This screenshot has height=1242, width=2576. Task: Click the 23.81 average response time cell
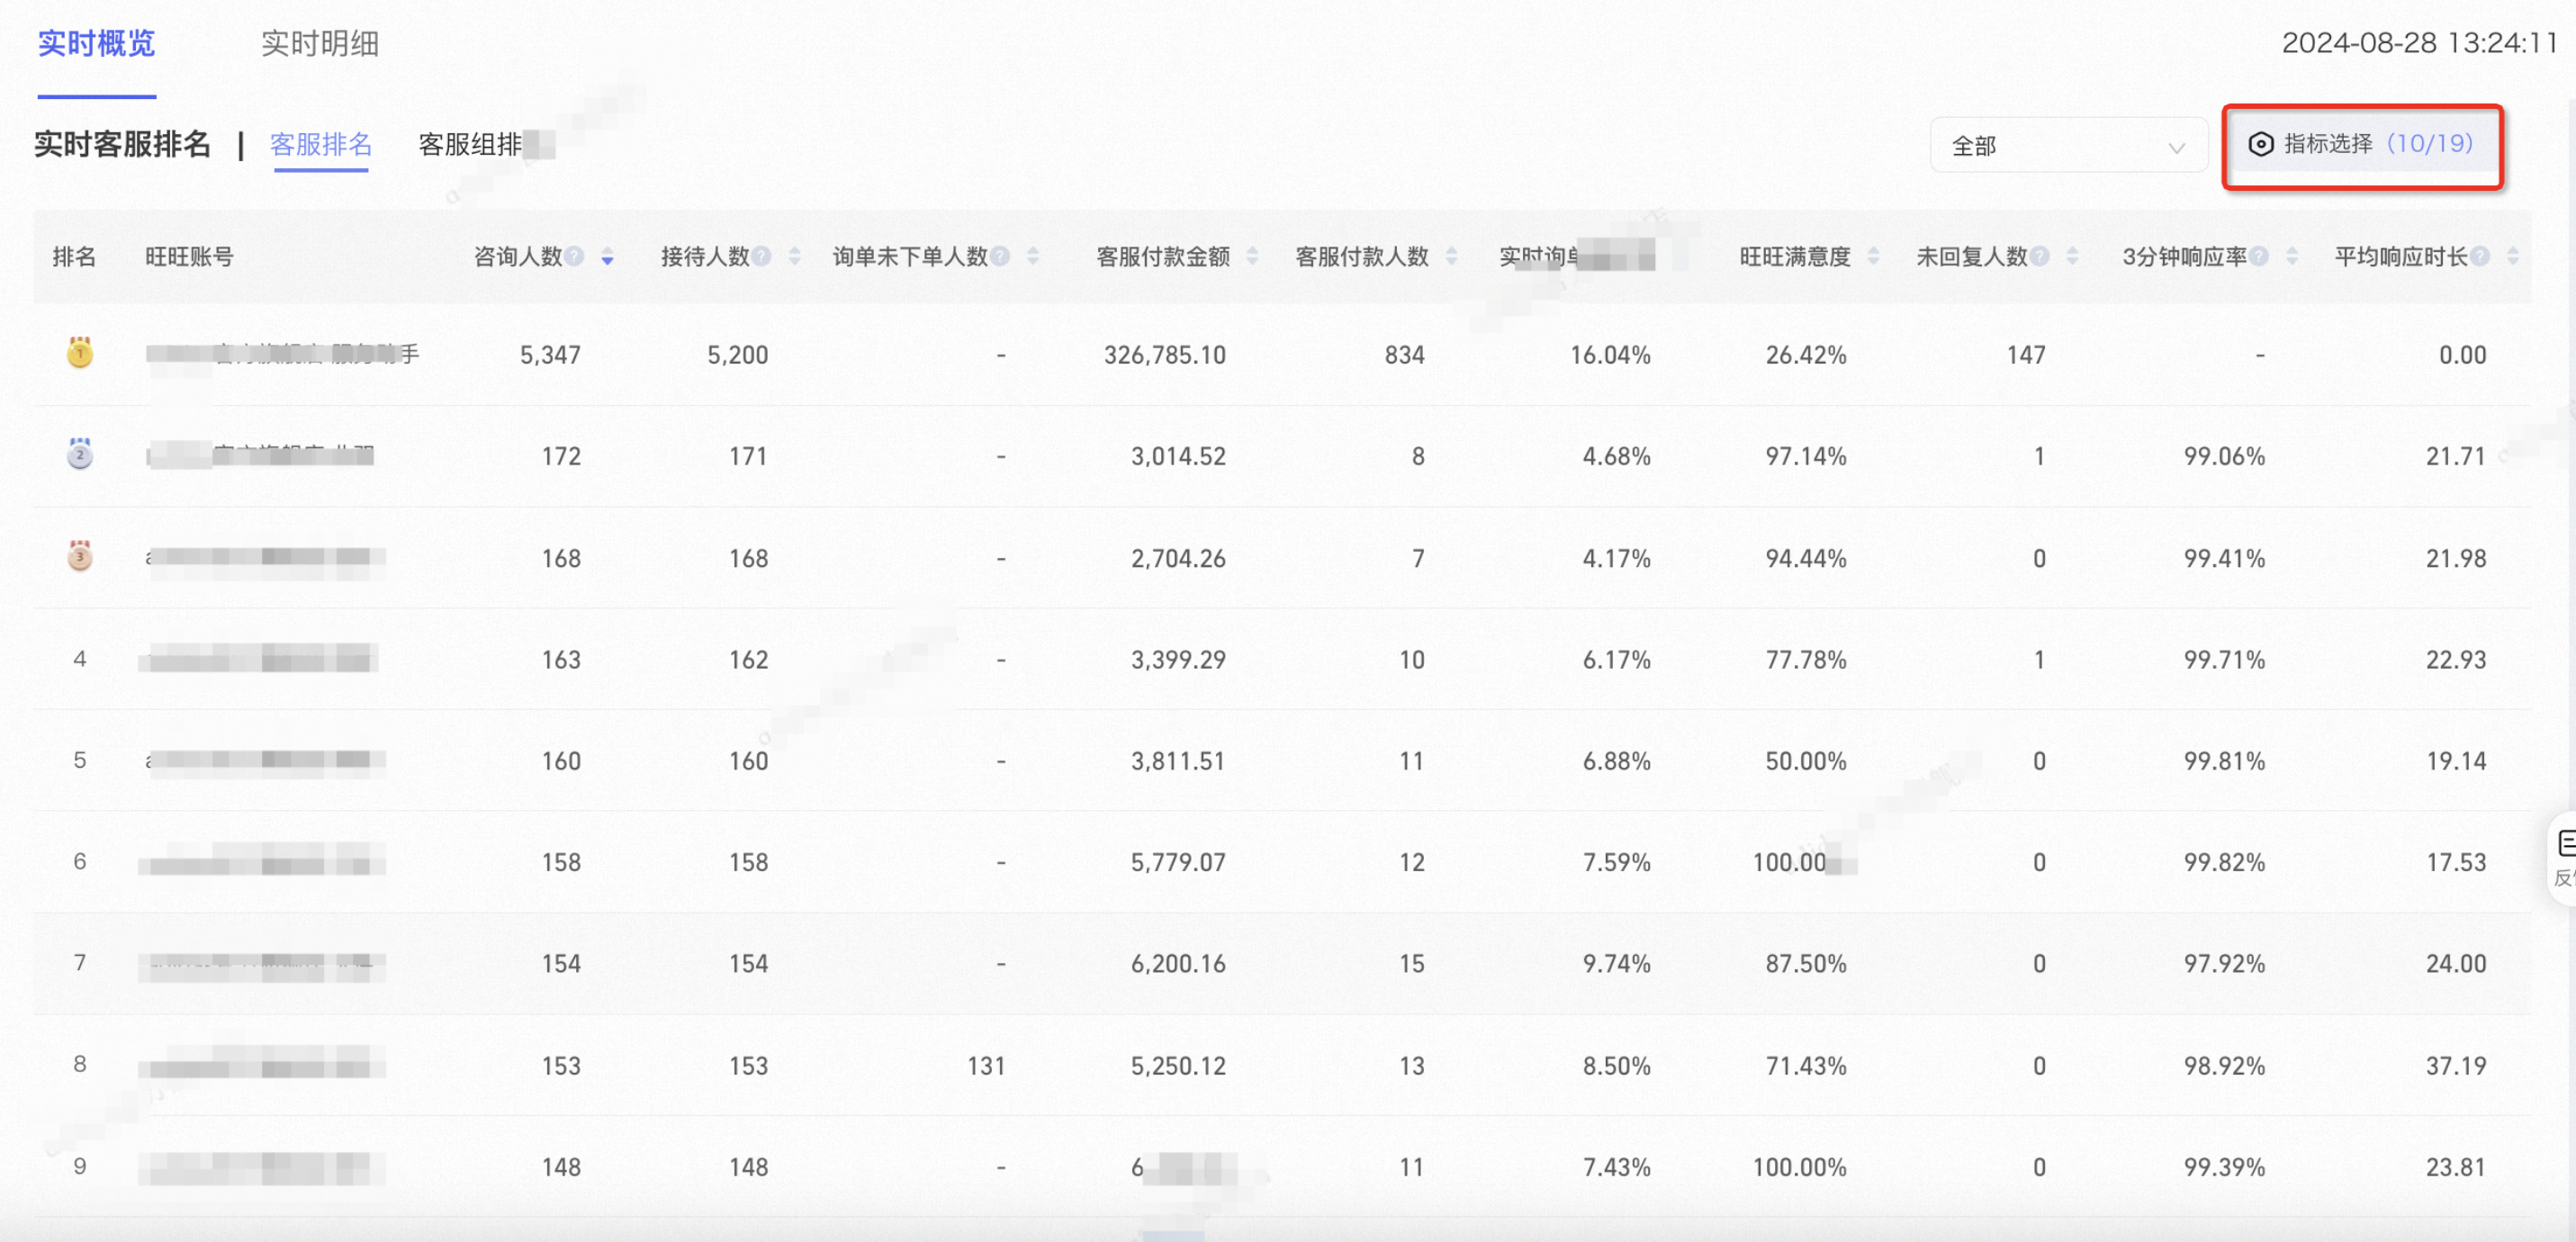2456,1168
